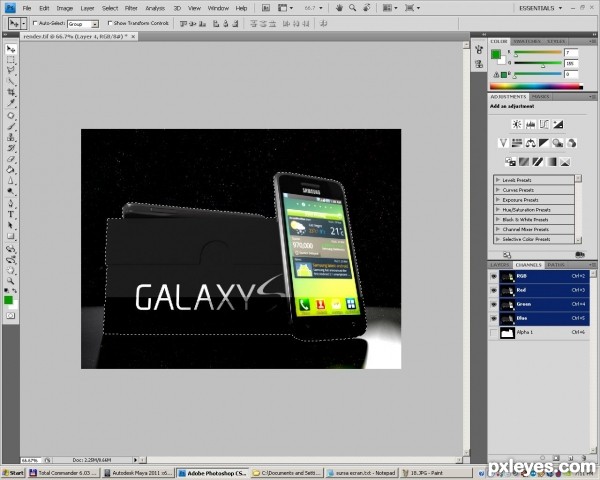Show the Alpha 1 channel

pos(494,332)
